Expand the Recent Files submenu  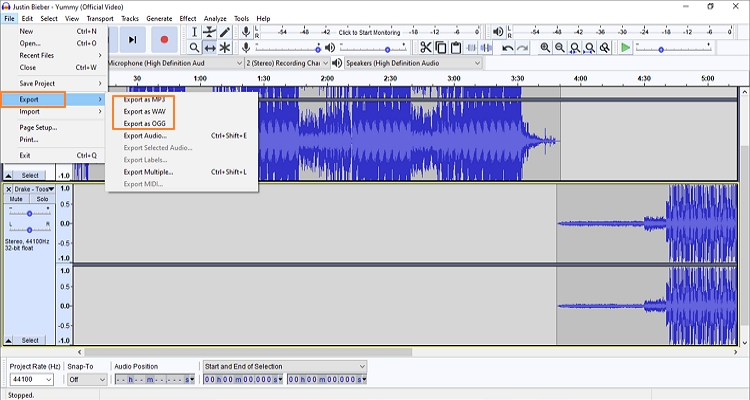(x=53, y=56)
